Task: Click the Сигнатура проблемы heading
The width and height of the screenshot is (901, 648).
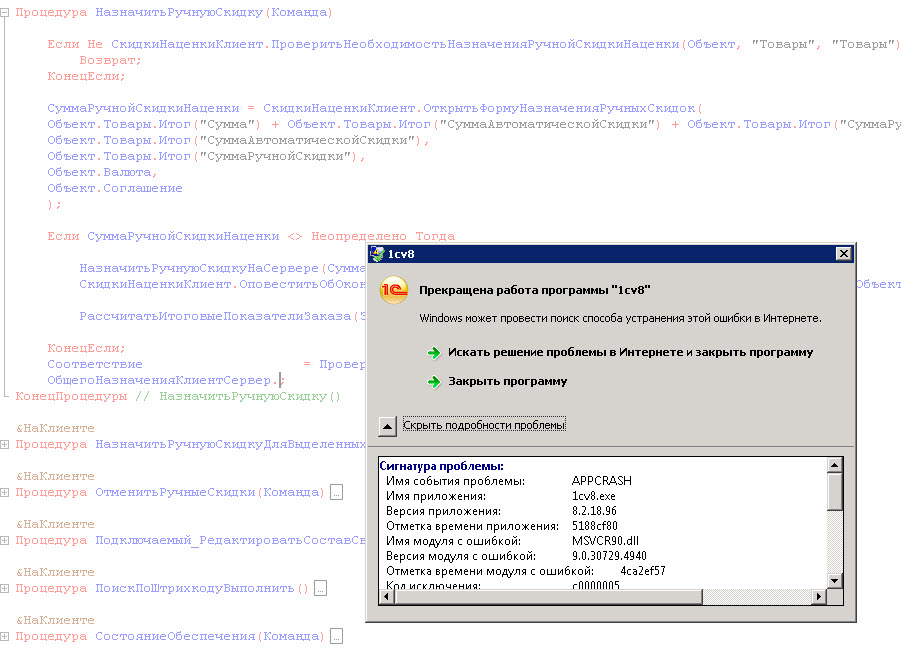Action: pyautogui.click(x=441, y=466)
